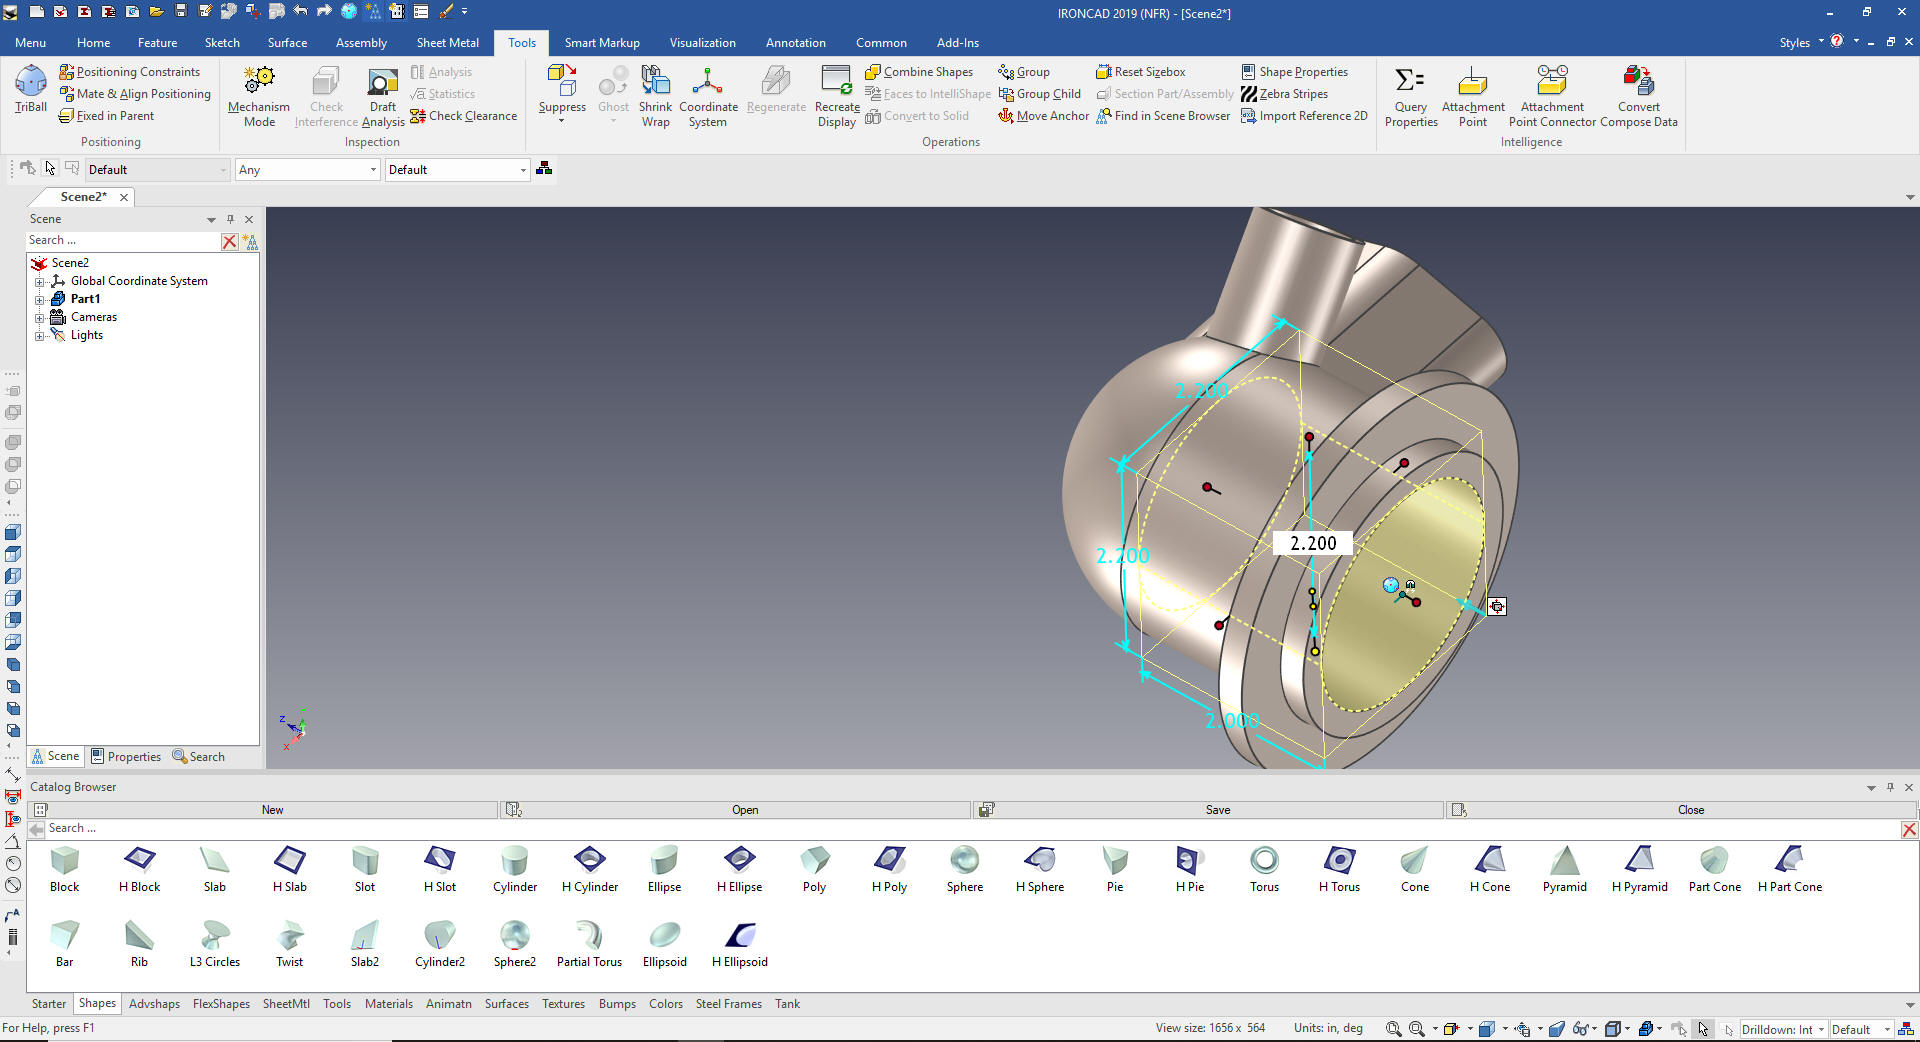Open Query Properties
Screen dimensions: 1920x1042
(x=1411, y=96)
